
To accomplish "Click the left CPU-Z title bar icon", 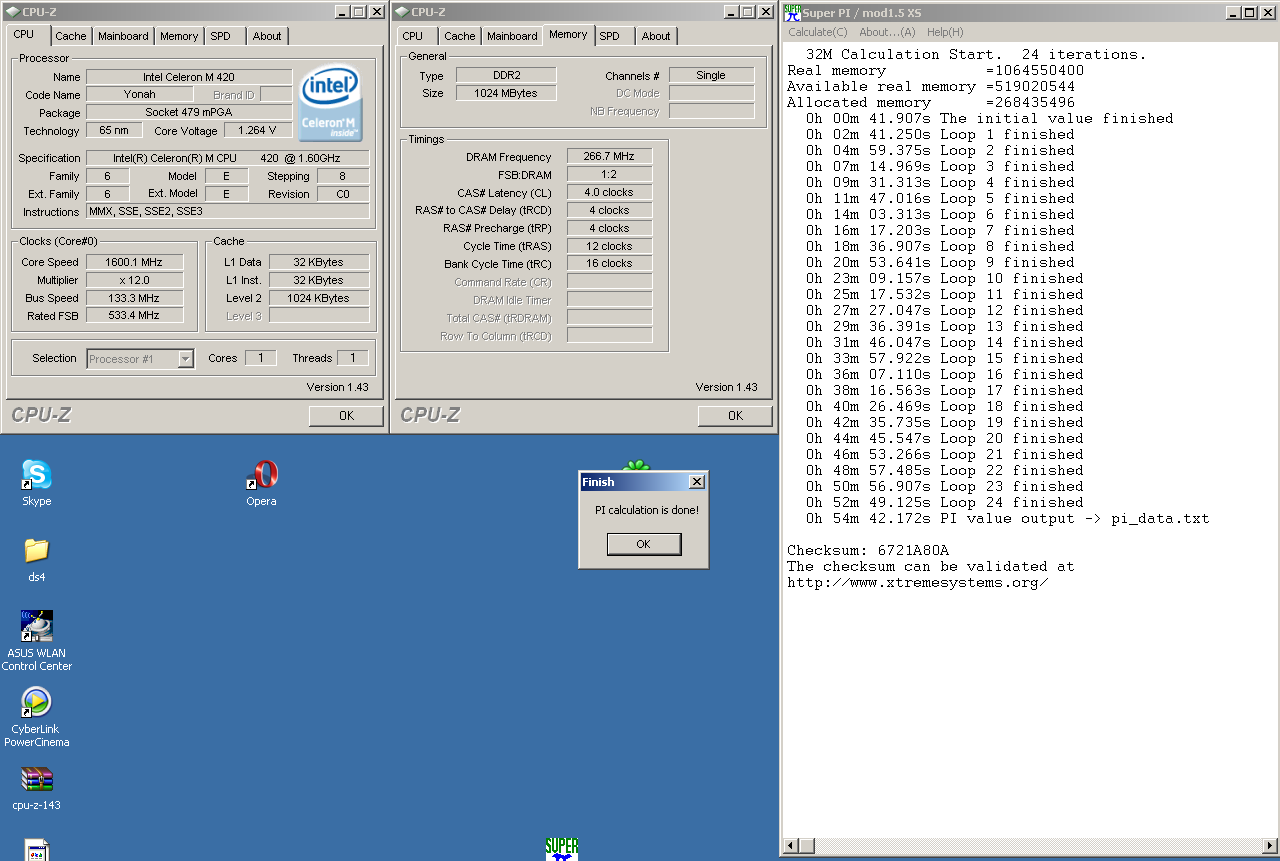I will 12,12.
